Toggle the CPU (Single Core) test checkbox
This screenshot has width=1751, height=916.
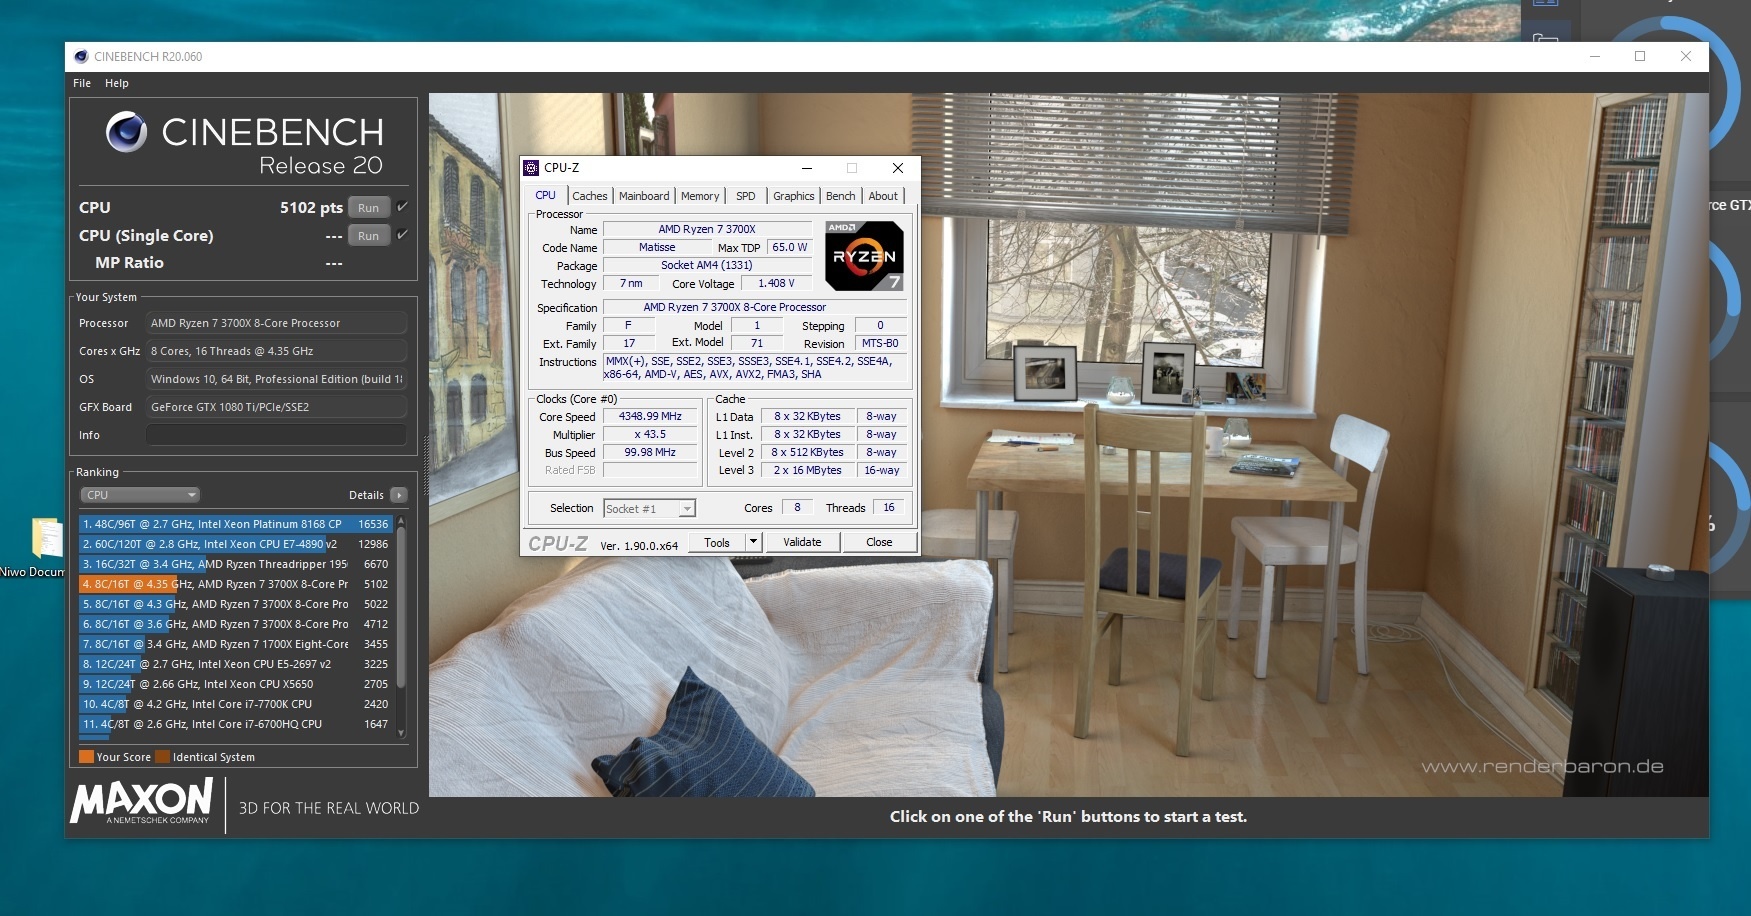(x=402, y=235)
